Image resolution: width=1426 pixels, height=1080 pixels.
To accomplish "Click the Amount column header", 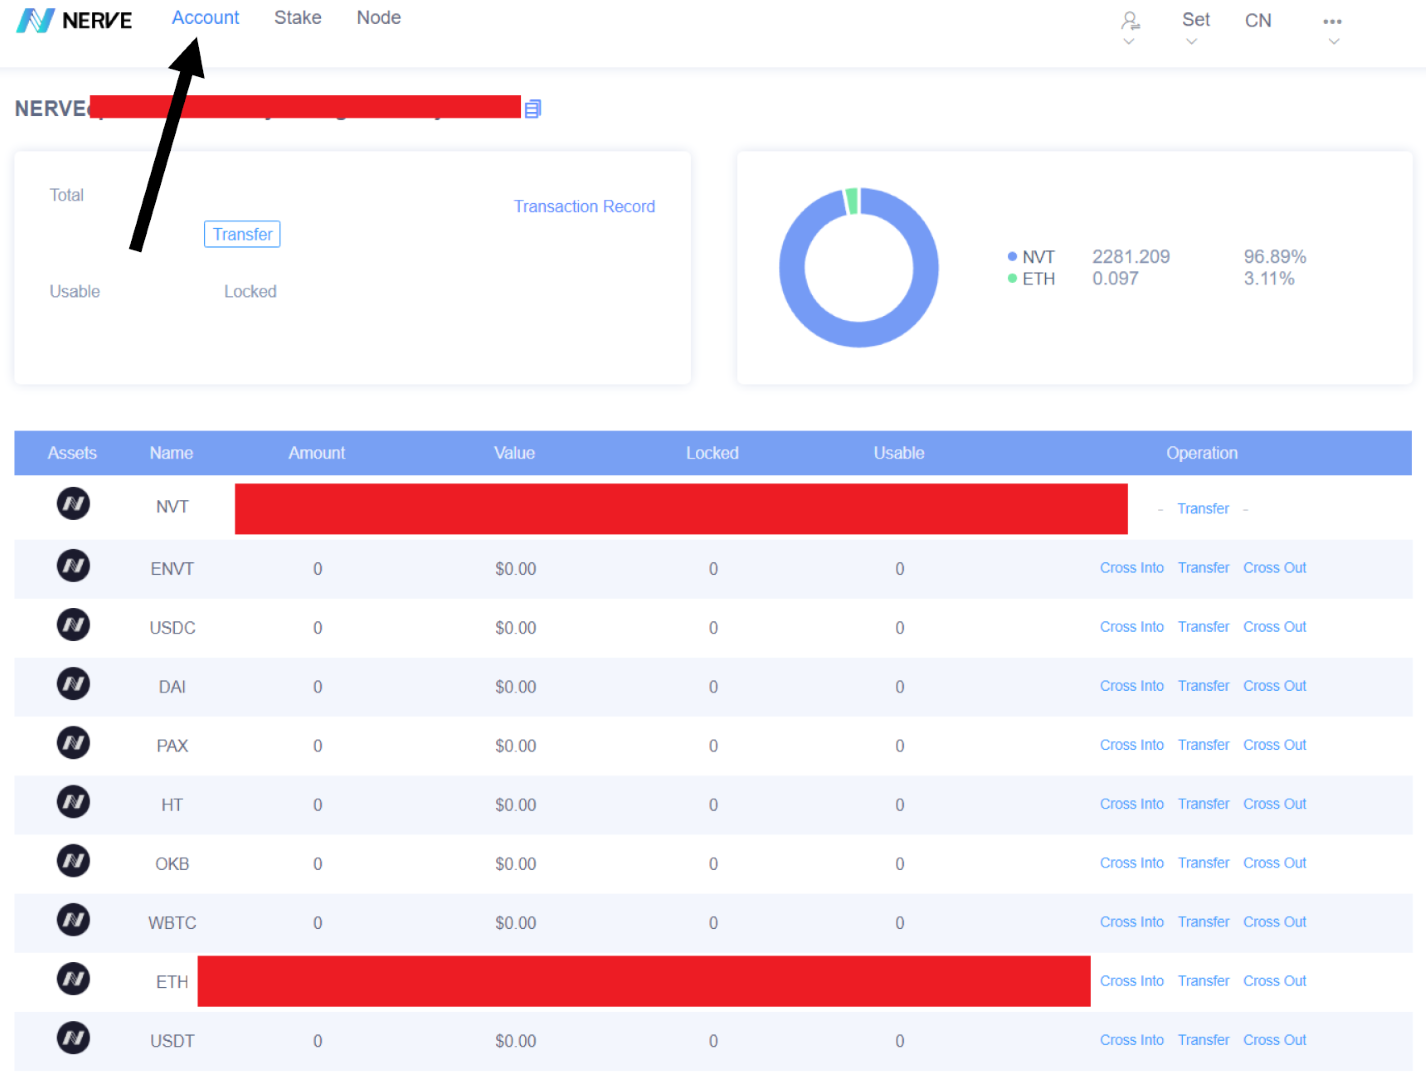I will coord(317,453).
